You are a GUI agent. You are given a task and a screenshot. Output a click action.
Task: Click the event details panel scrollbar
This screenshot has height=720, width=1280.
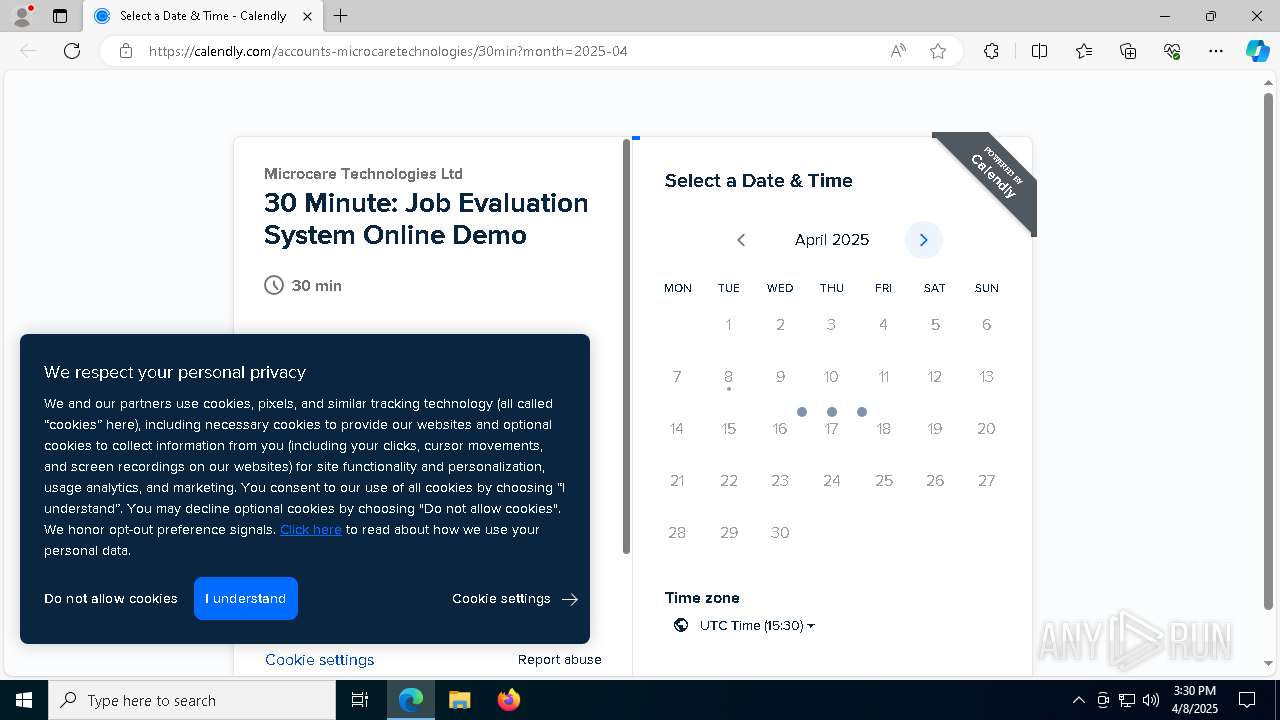click(x=627, y=347)
